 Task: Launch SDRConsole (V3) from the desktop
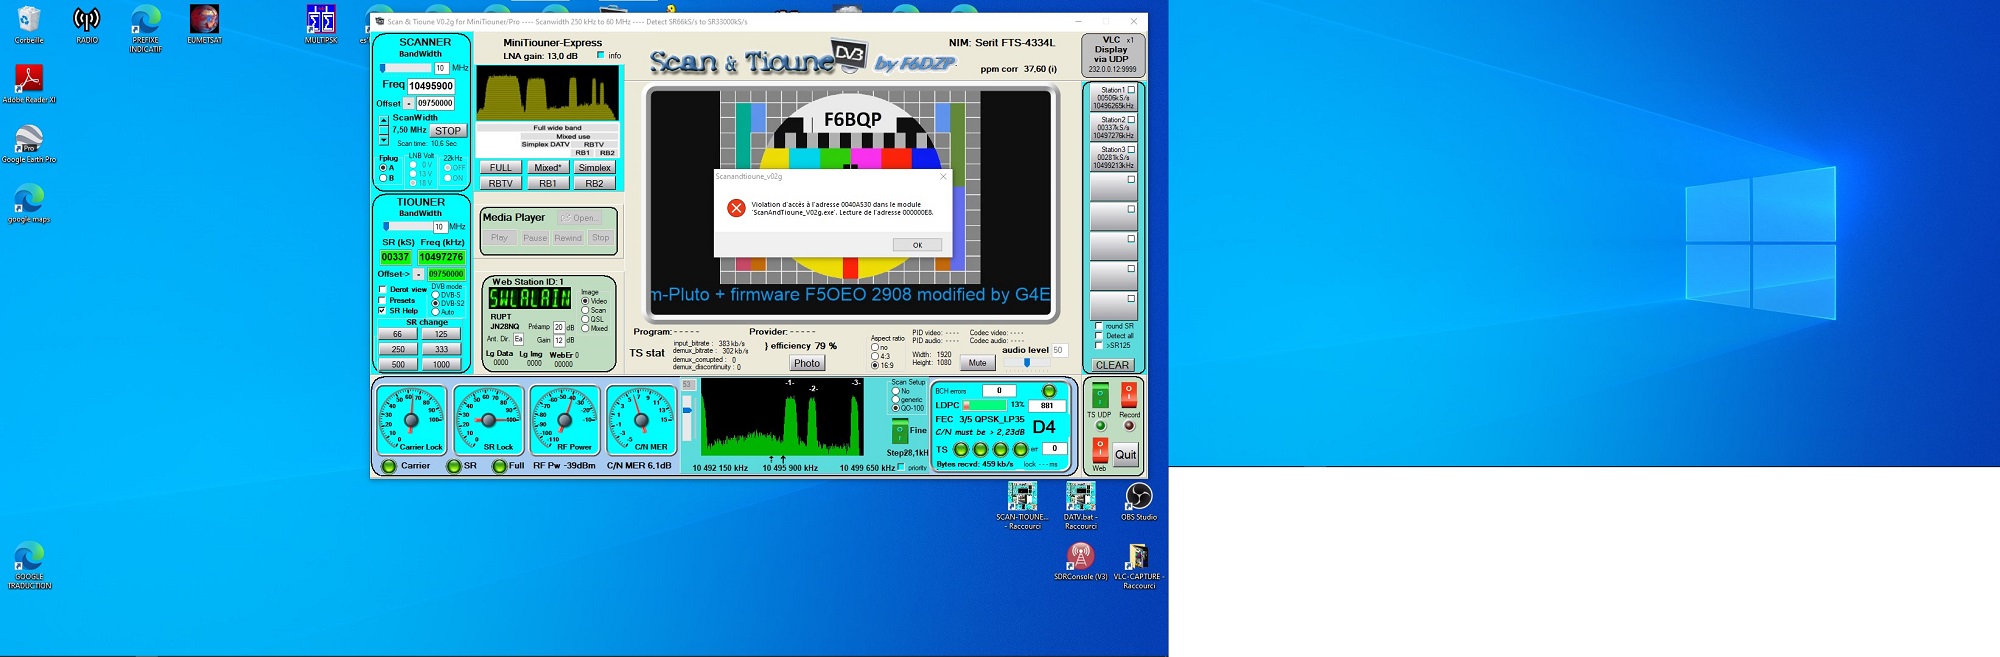[x=1080, y=561]
